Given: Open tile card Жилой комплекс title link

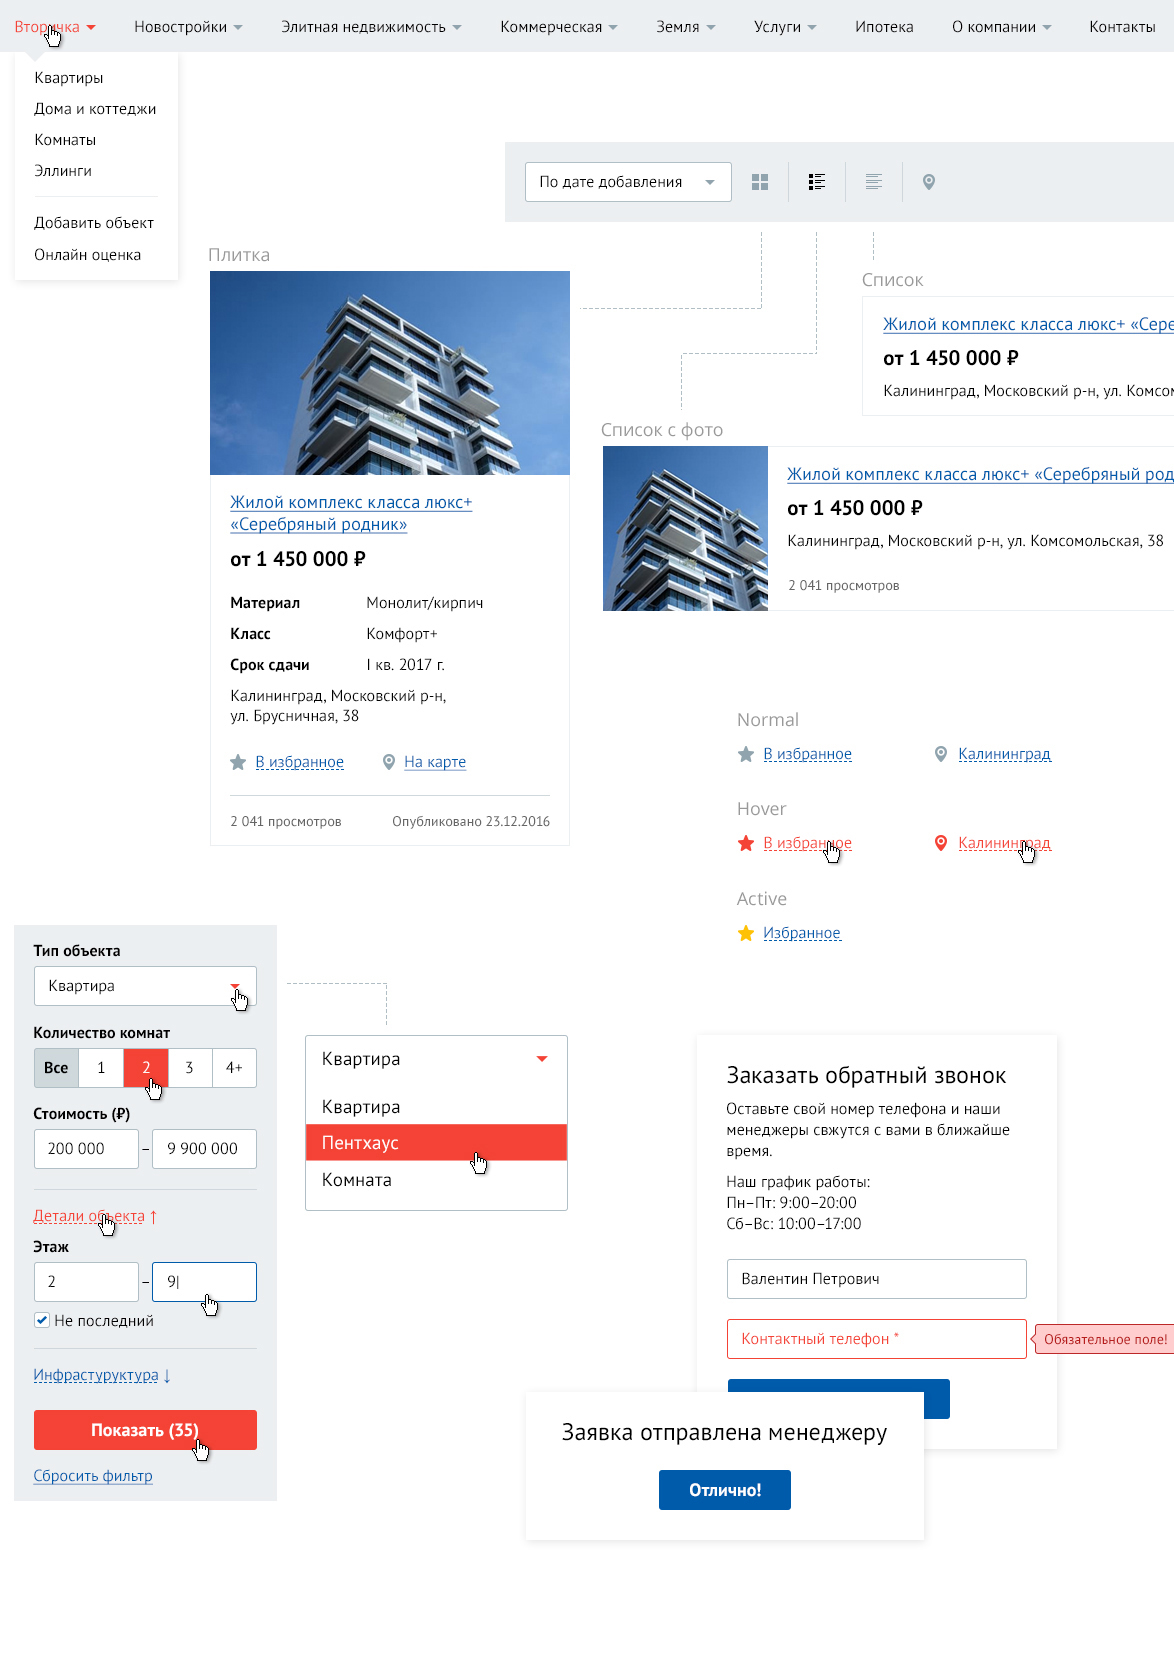Looking at the screenshot, I should click(x=351, y=513).
